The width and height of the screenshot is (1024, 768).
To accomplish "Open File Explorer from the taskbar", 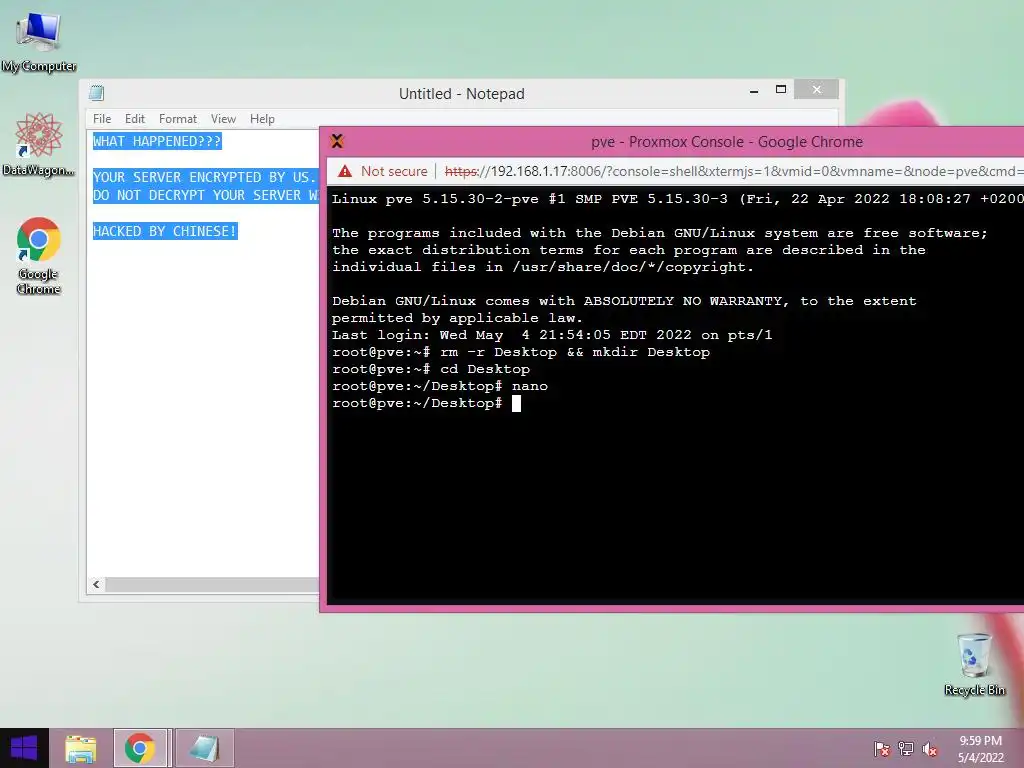I will (x=80, y=748).
